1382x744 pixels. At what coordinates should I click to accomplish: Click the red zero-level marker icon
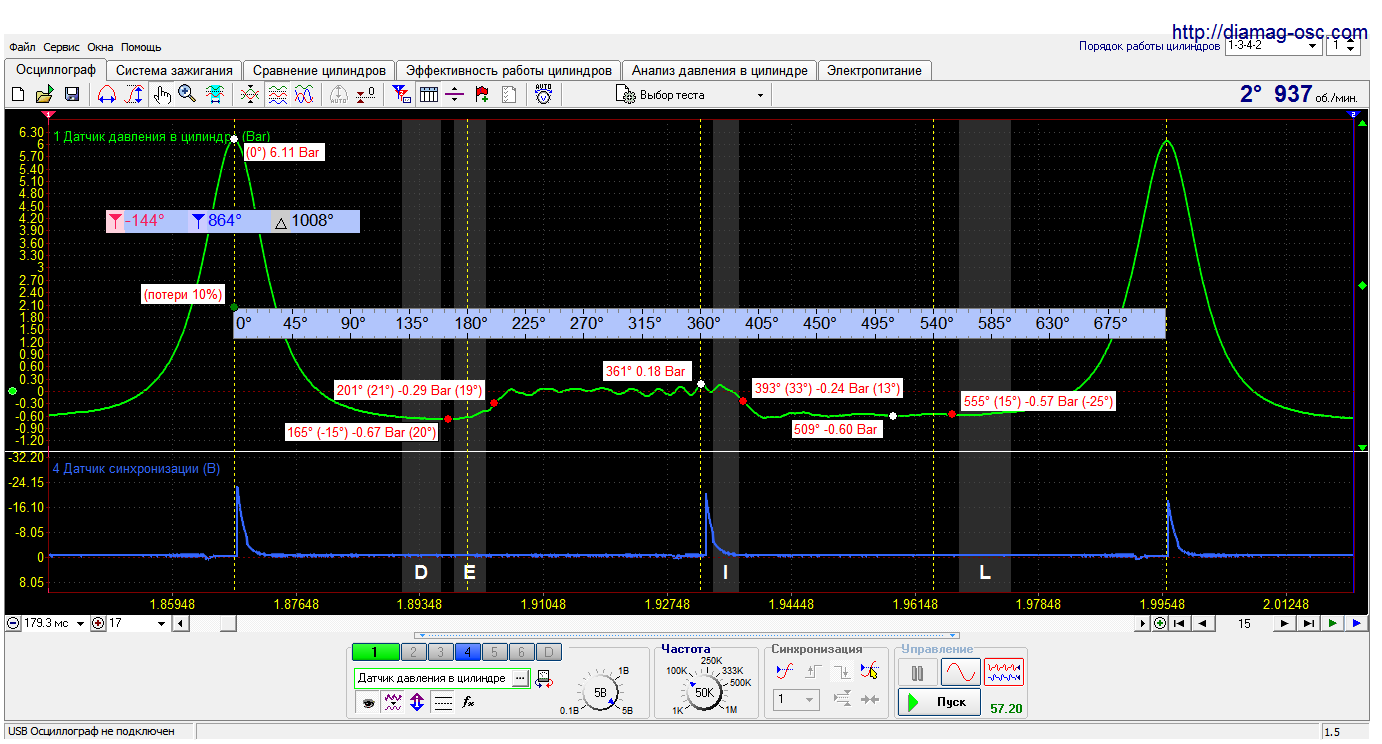tap(365, 94)
